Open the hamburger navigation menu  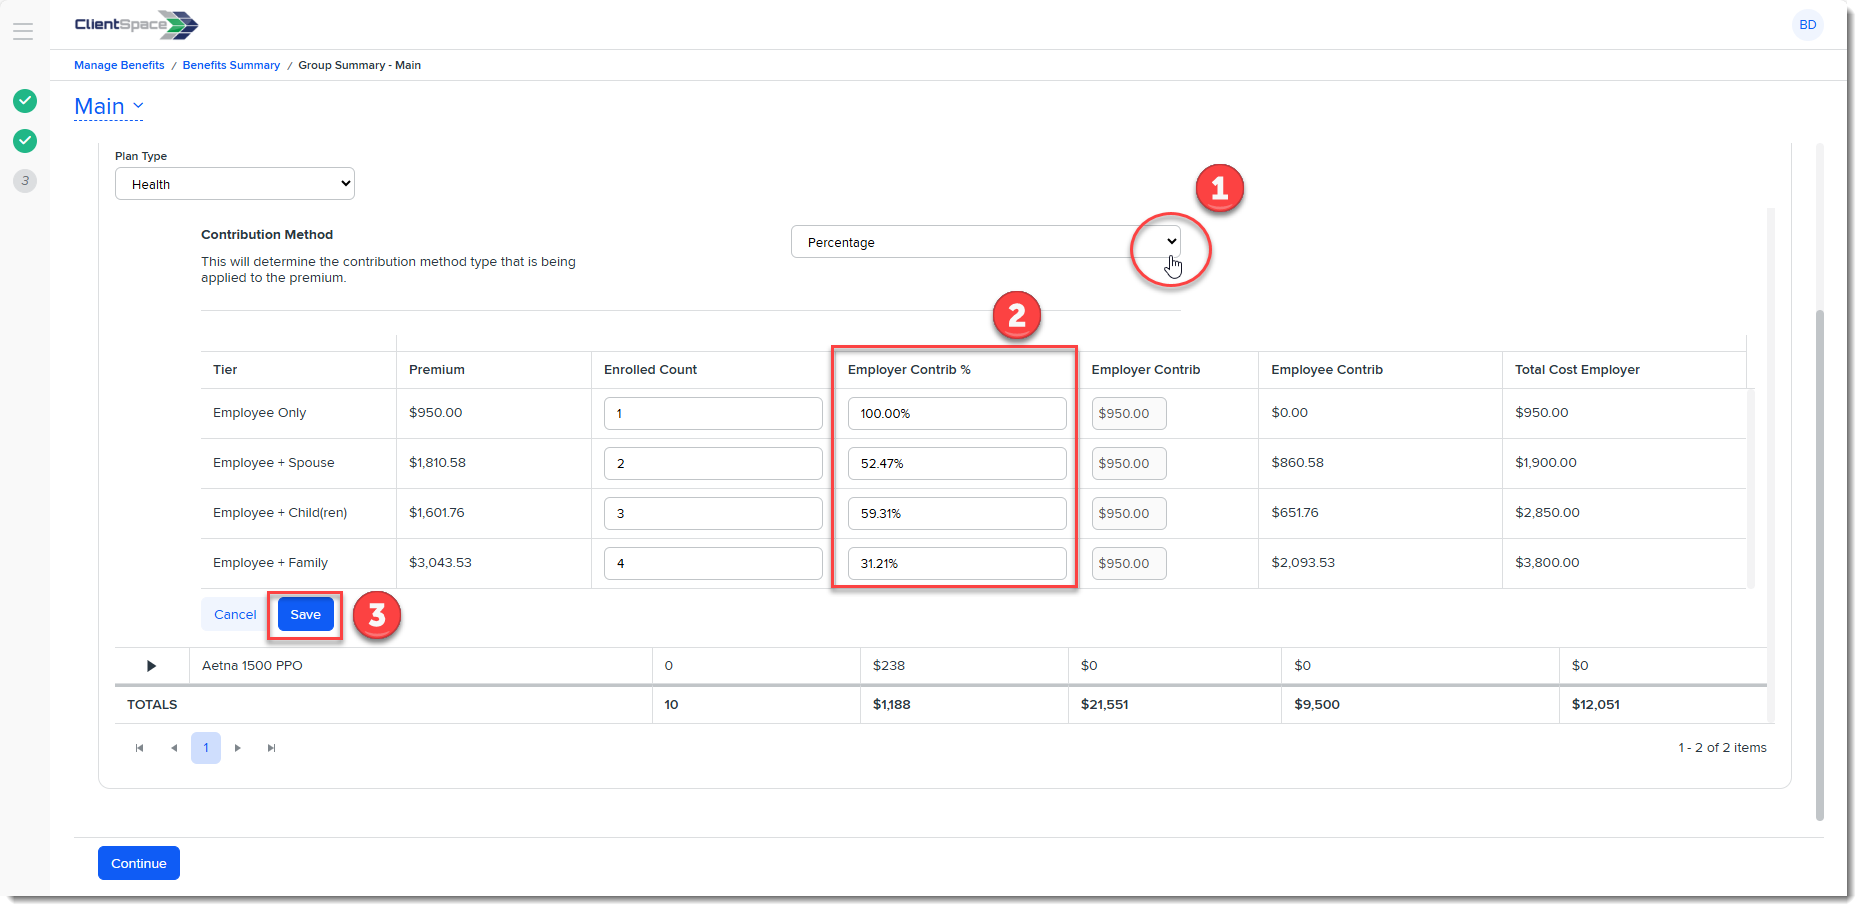[x=23, y=31]
